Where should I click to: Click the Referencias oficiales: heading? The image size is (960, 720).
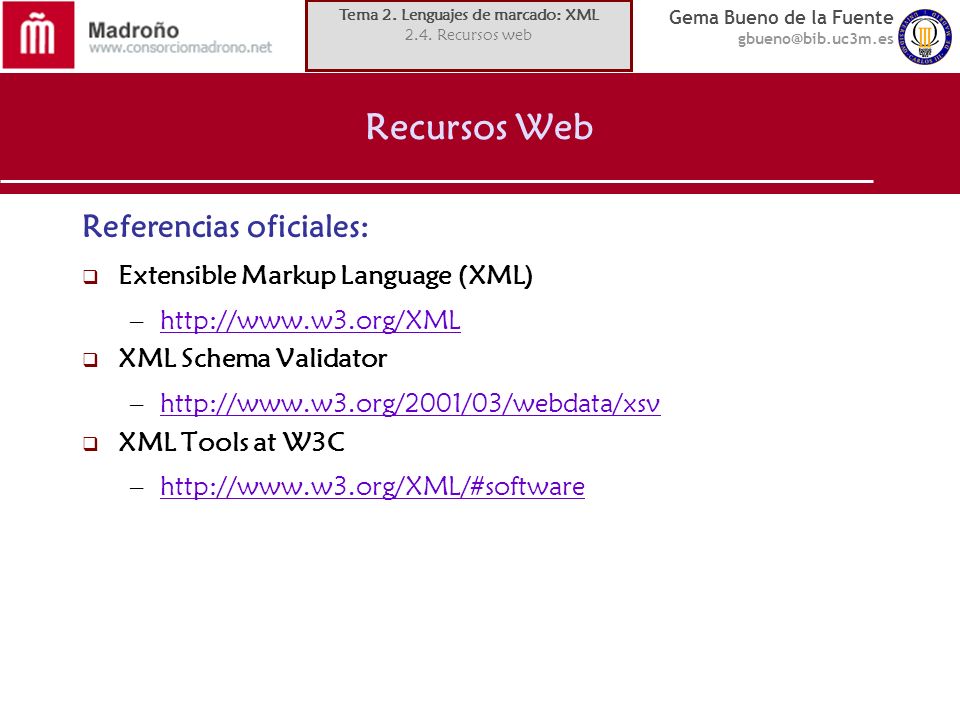pos(225,226)
